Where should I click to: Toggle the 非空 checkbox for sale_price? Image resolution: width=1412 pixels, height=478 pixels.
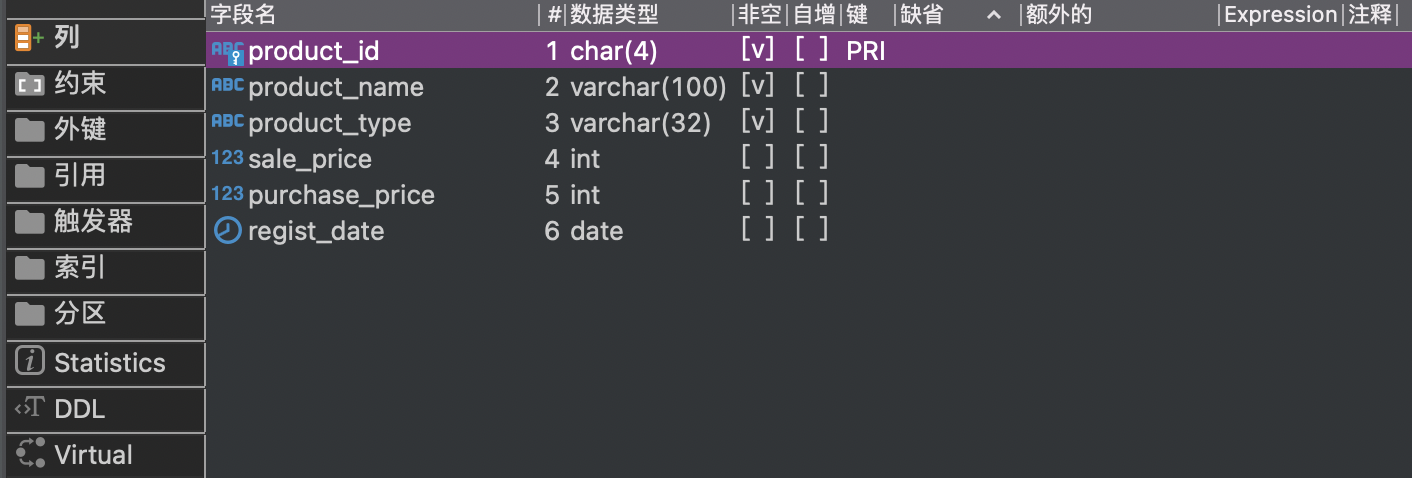pyautogui.click(x=757, y=159)
